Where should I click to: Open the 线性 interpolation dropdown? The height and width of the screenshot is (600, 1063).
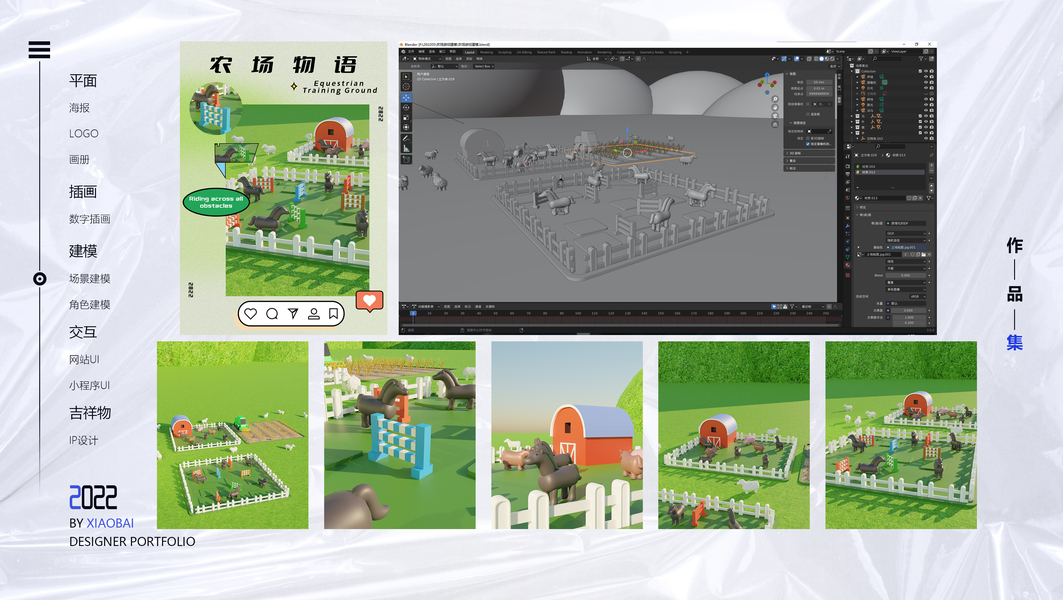[x=906, y=261]
